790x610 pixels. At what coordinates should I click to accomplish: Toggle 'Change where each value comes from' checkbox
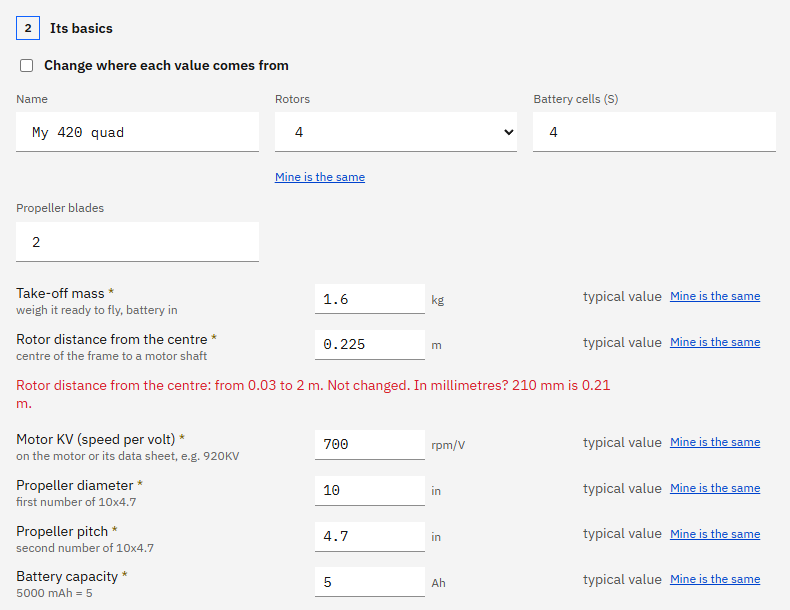point(27,66)
